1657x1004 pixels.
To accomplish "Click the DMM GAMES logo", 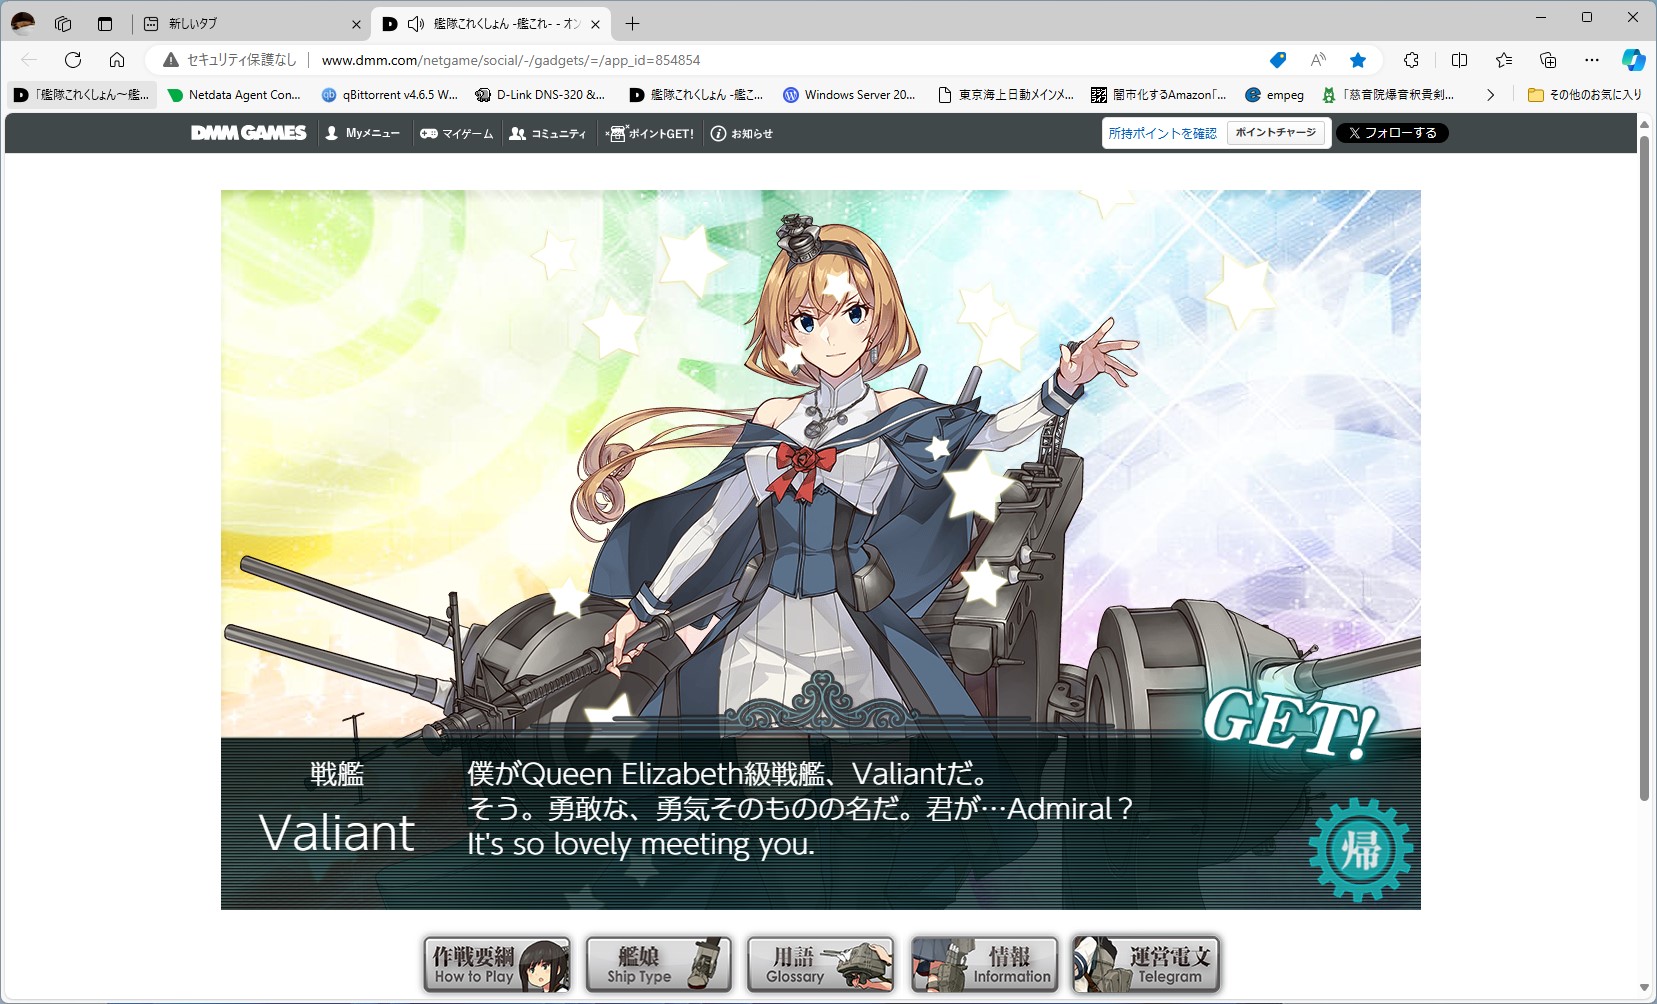I will [249, 133].
